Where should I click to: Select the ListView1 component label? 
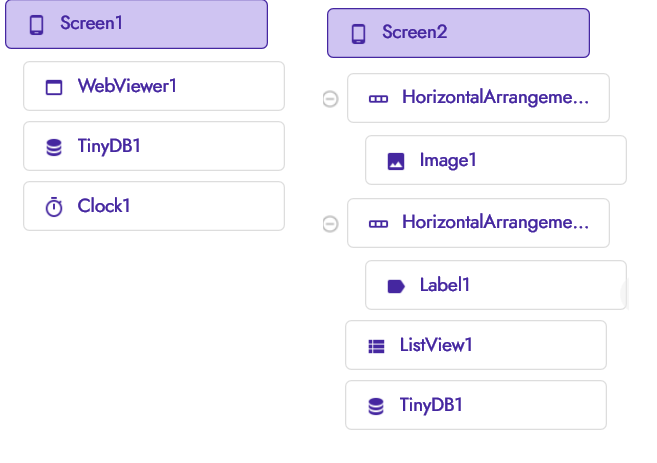pyautogui.click(x=436, y=345)
